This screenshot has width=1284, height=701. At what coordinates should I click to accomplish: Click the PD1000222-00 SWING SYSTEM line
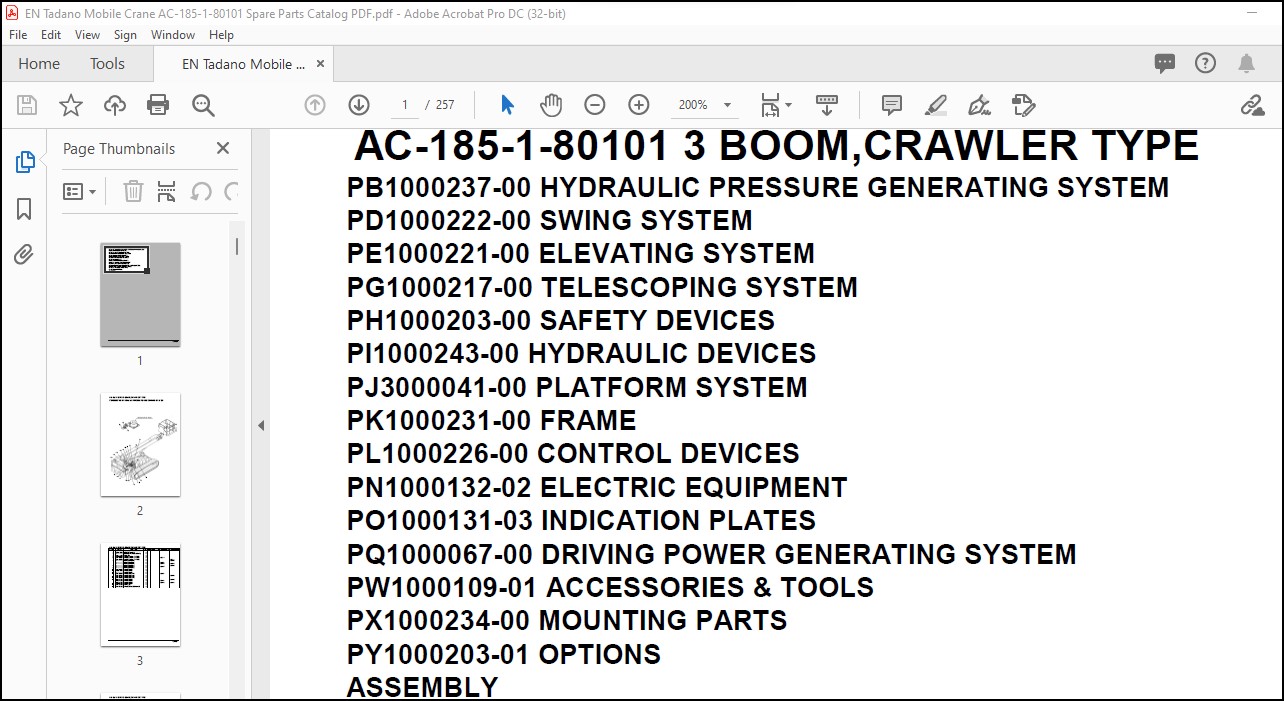(x=549, y=220)
